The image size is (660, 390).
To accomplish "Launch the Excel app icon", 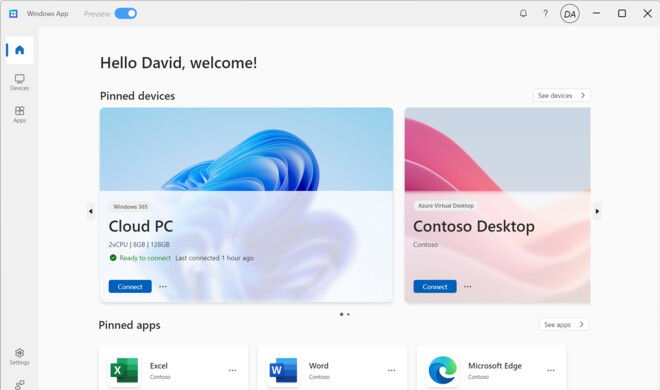I will point(124,370).
